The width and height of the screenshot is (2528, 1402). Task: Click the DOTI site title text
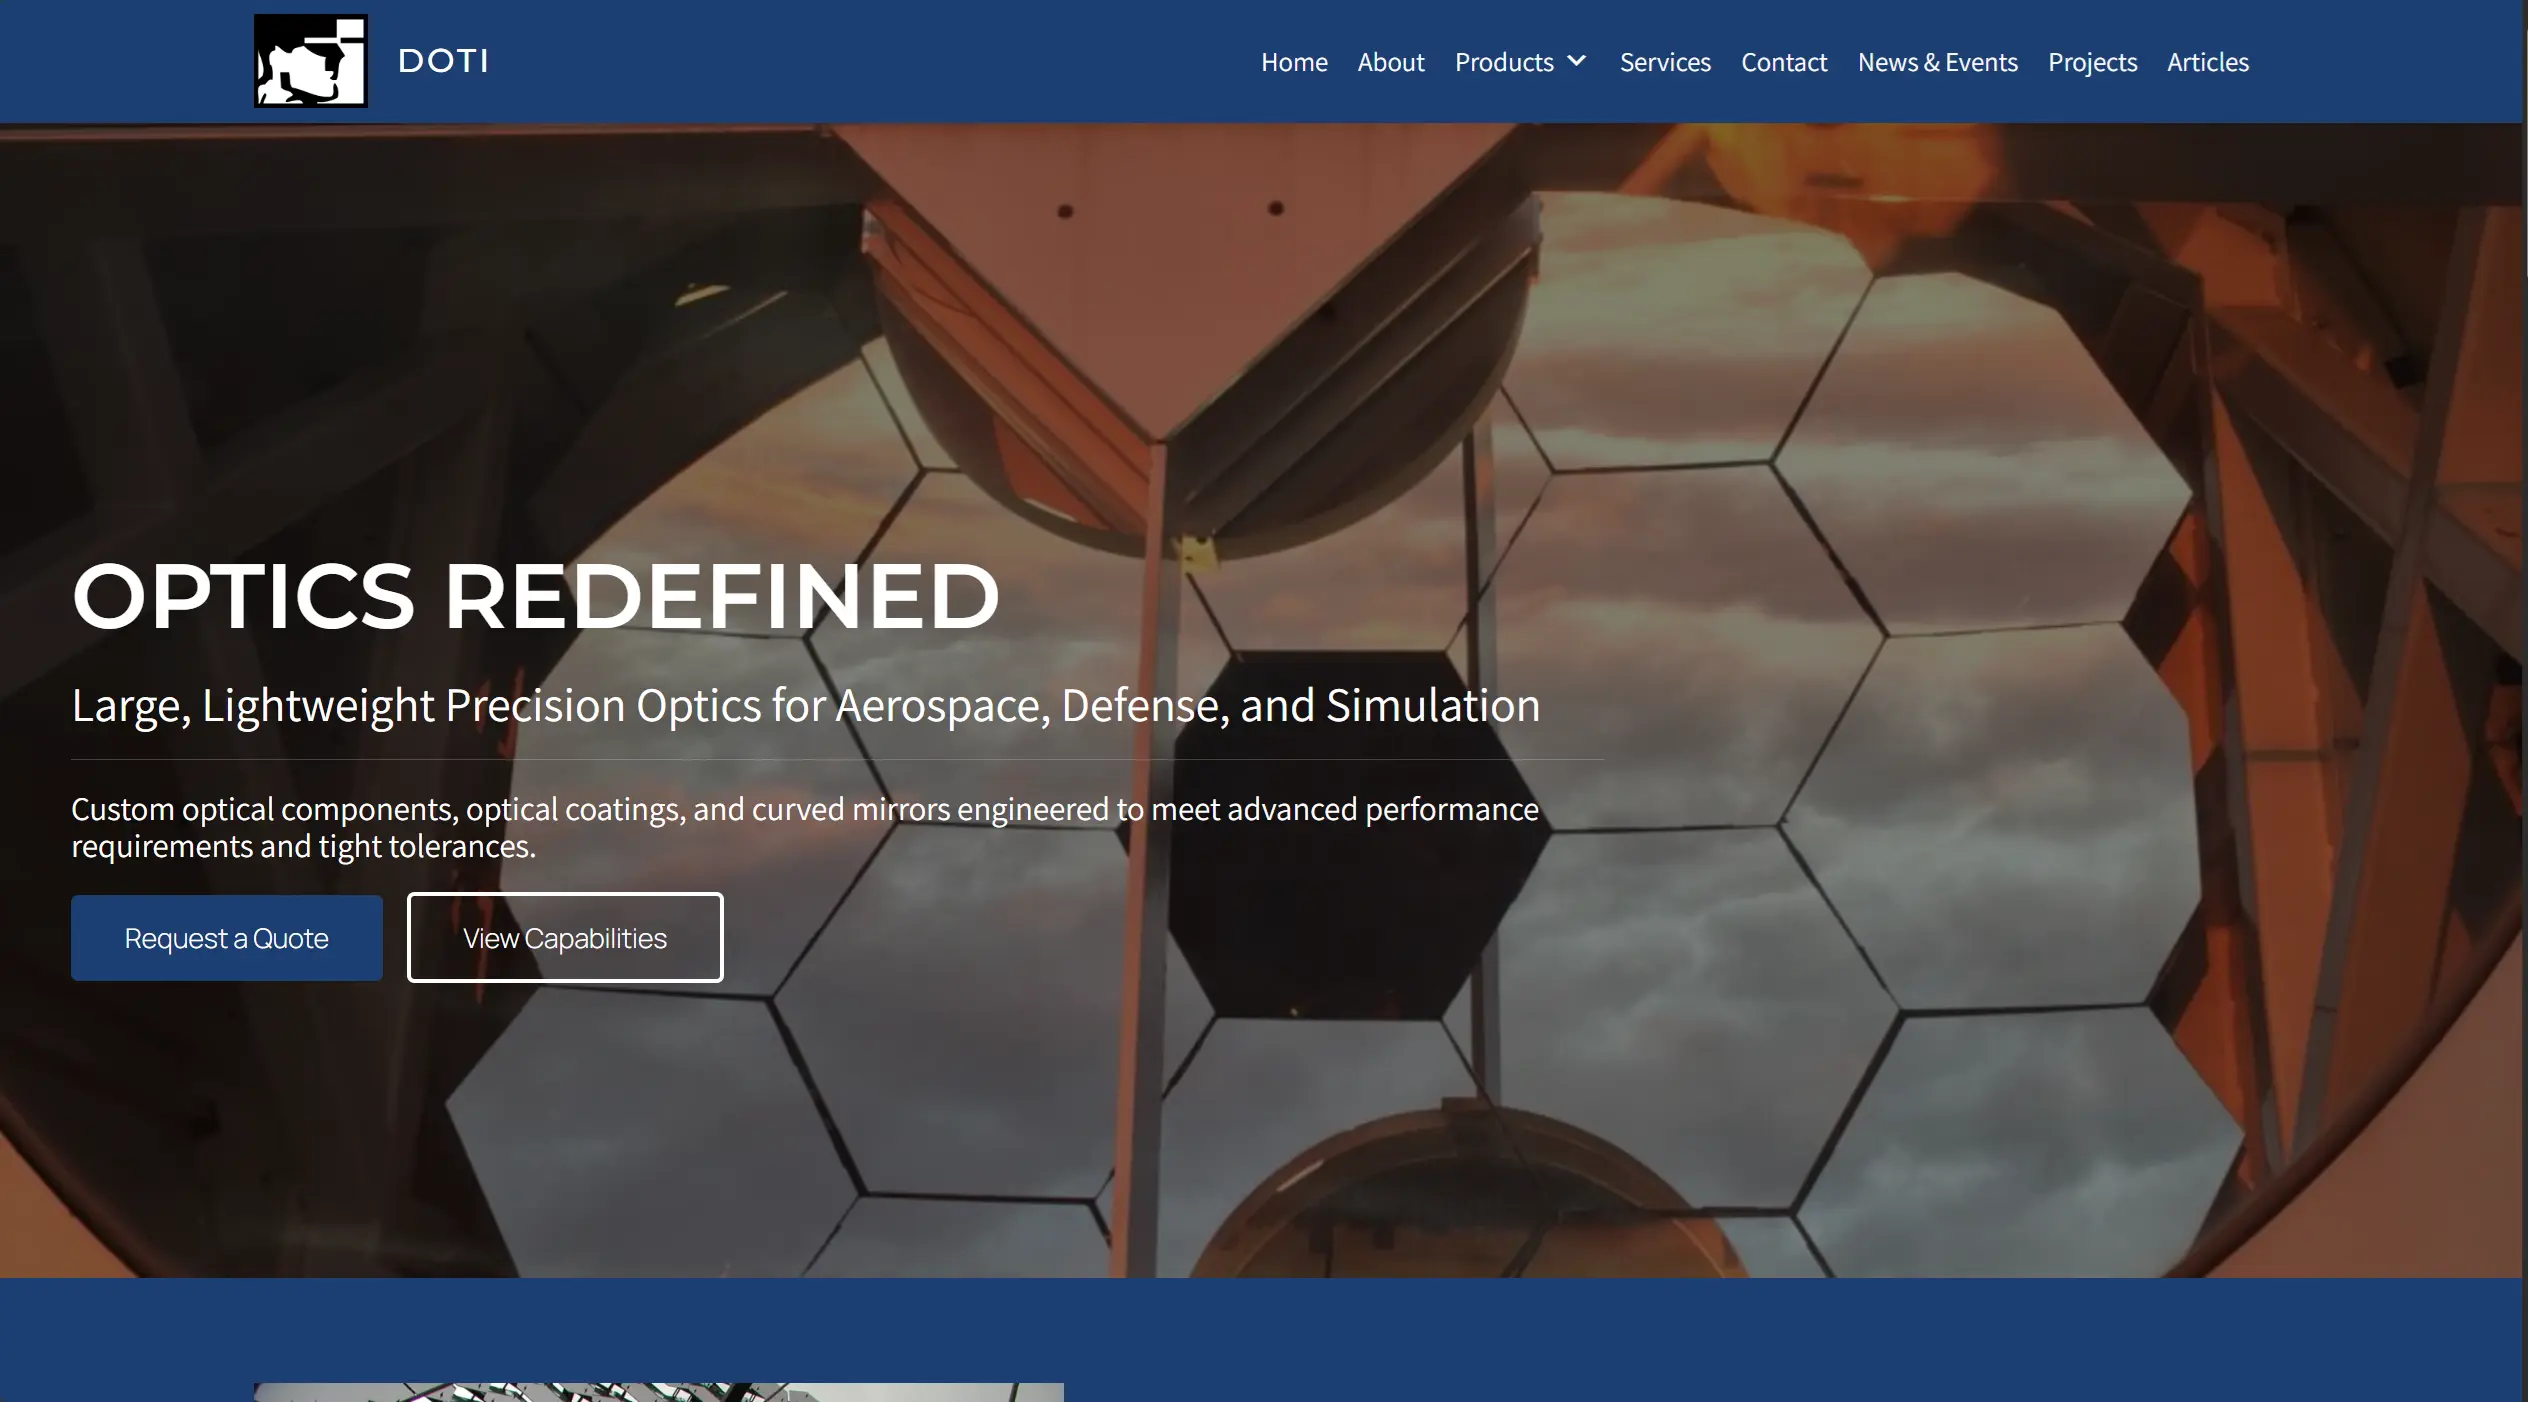pyautogui.click(x=443, y=61)
